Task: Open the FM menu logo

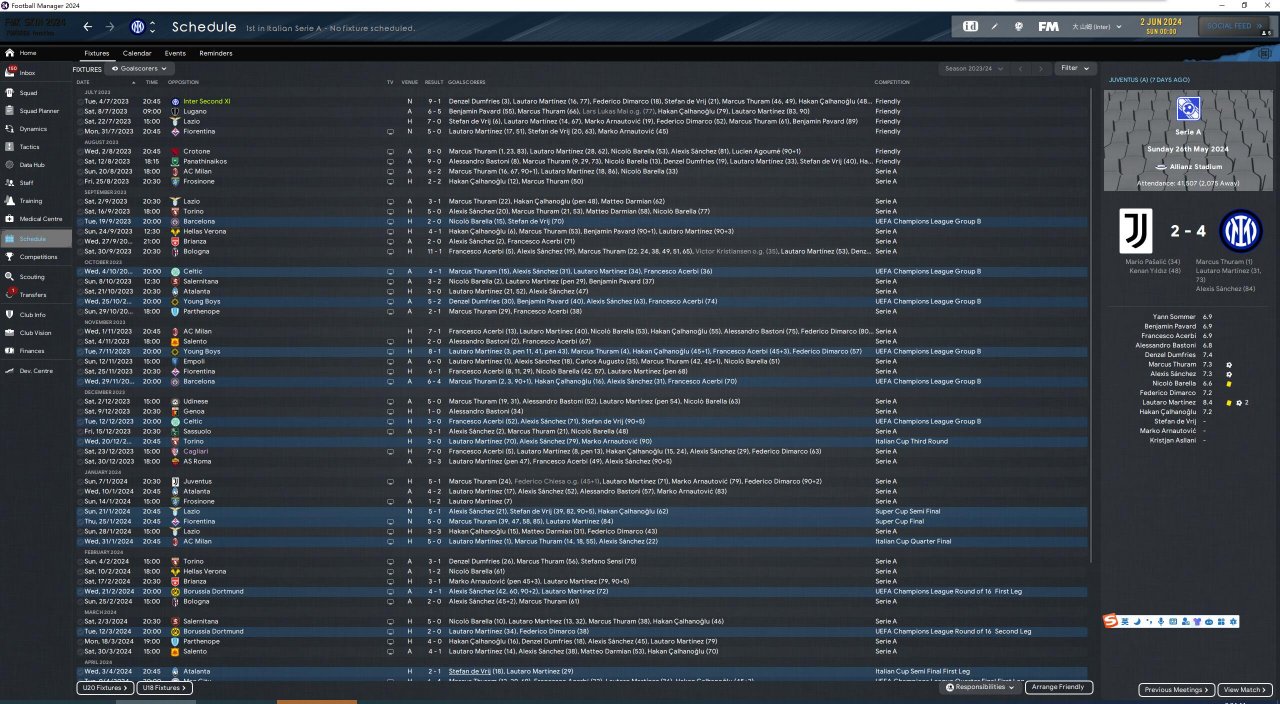Action: click(x=1049, y=27)
